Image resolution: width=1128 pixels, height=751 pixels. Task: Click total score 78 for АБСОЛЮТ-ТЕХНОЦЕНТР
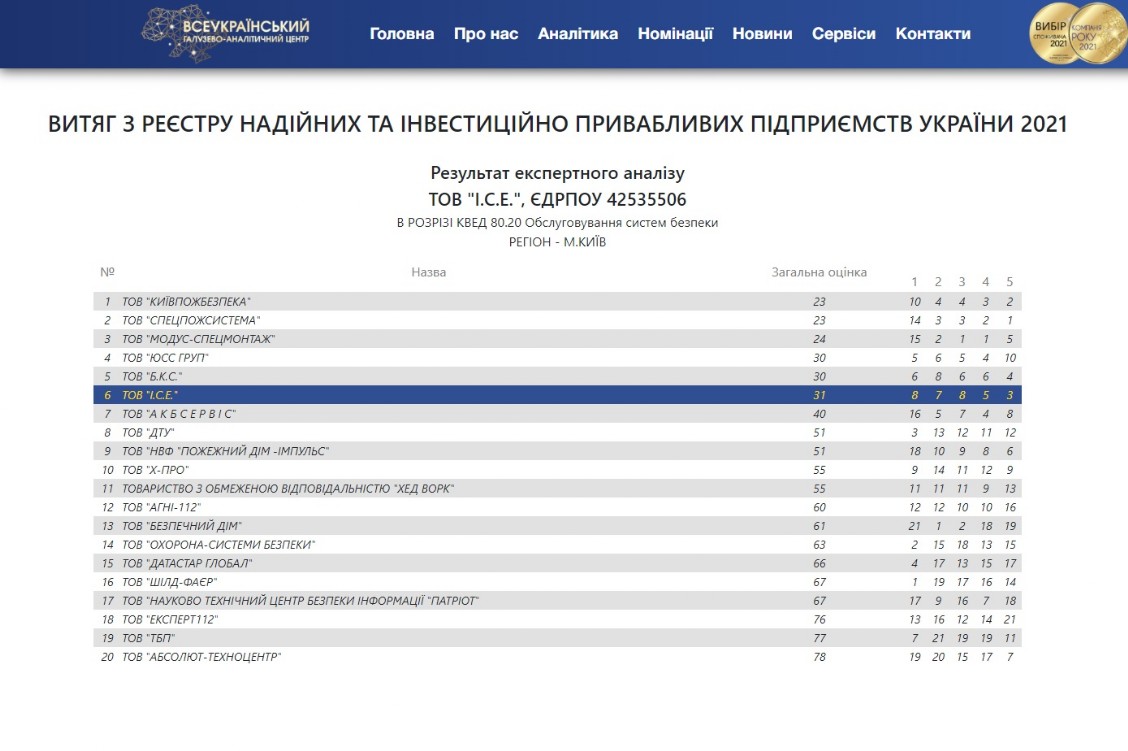point(819,657)
